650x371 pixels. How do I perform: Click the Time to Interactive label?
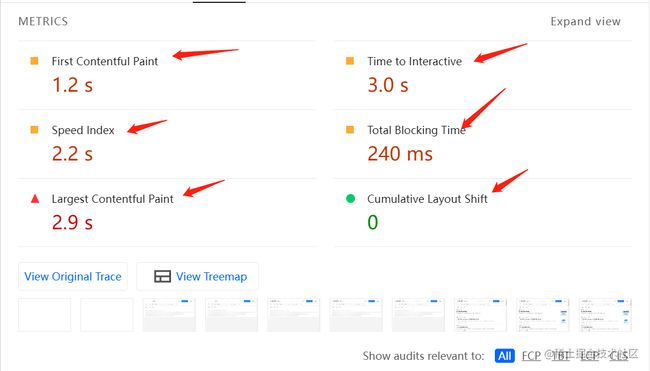pyautogui.click(x=415, y=61)
